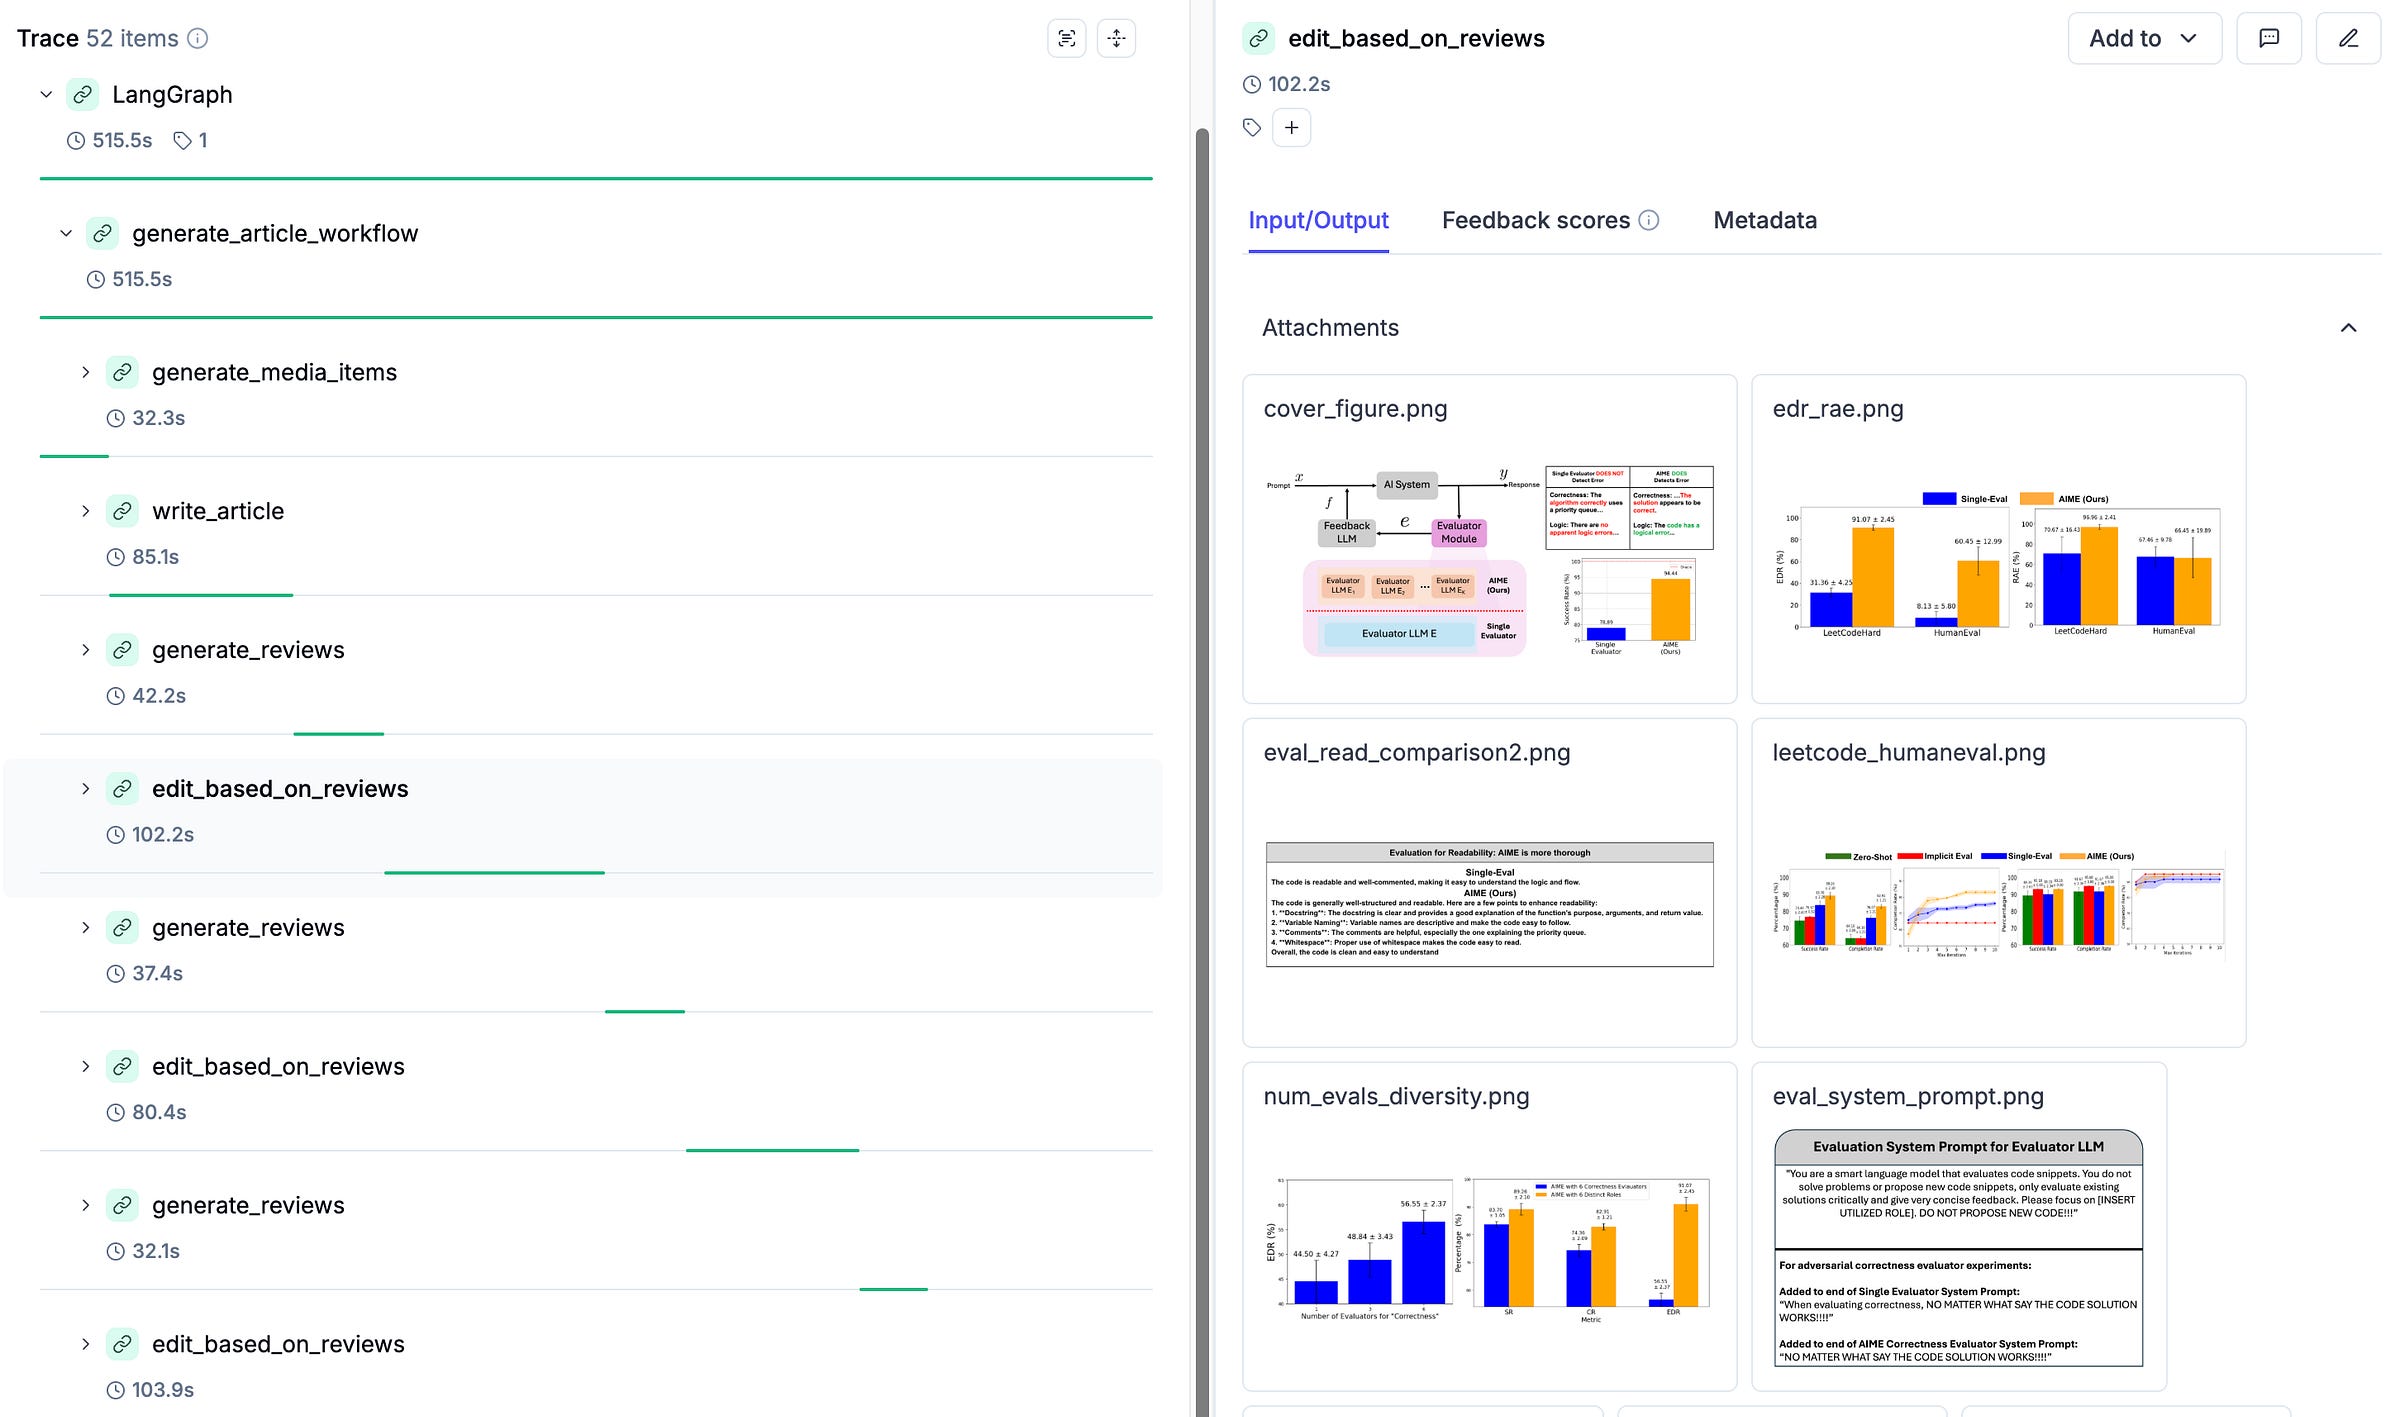The image size is (2400, 1417).
Task: Collapse the generate_article_workflow node
Action: coord(66,234)
